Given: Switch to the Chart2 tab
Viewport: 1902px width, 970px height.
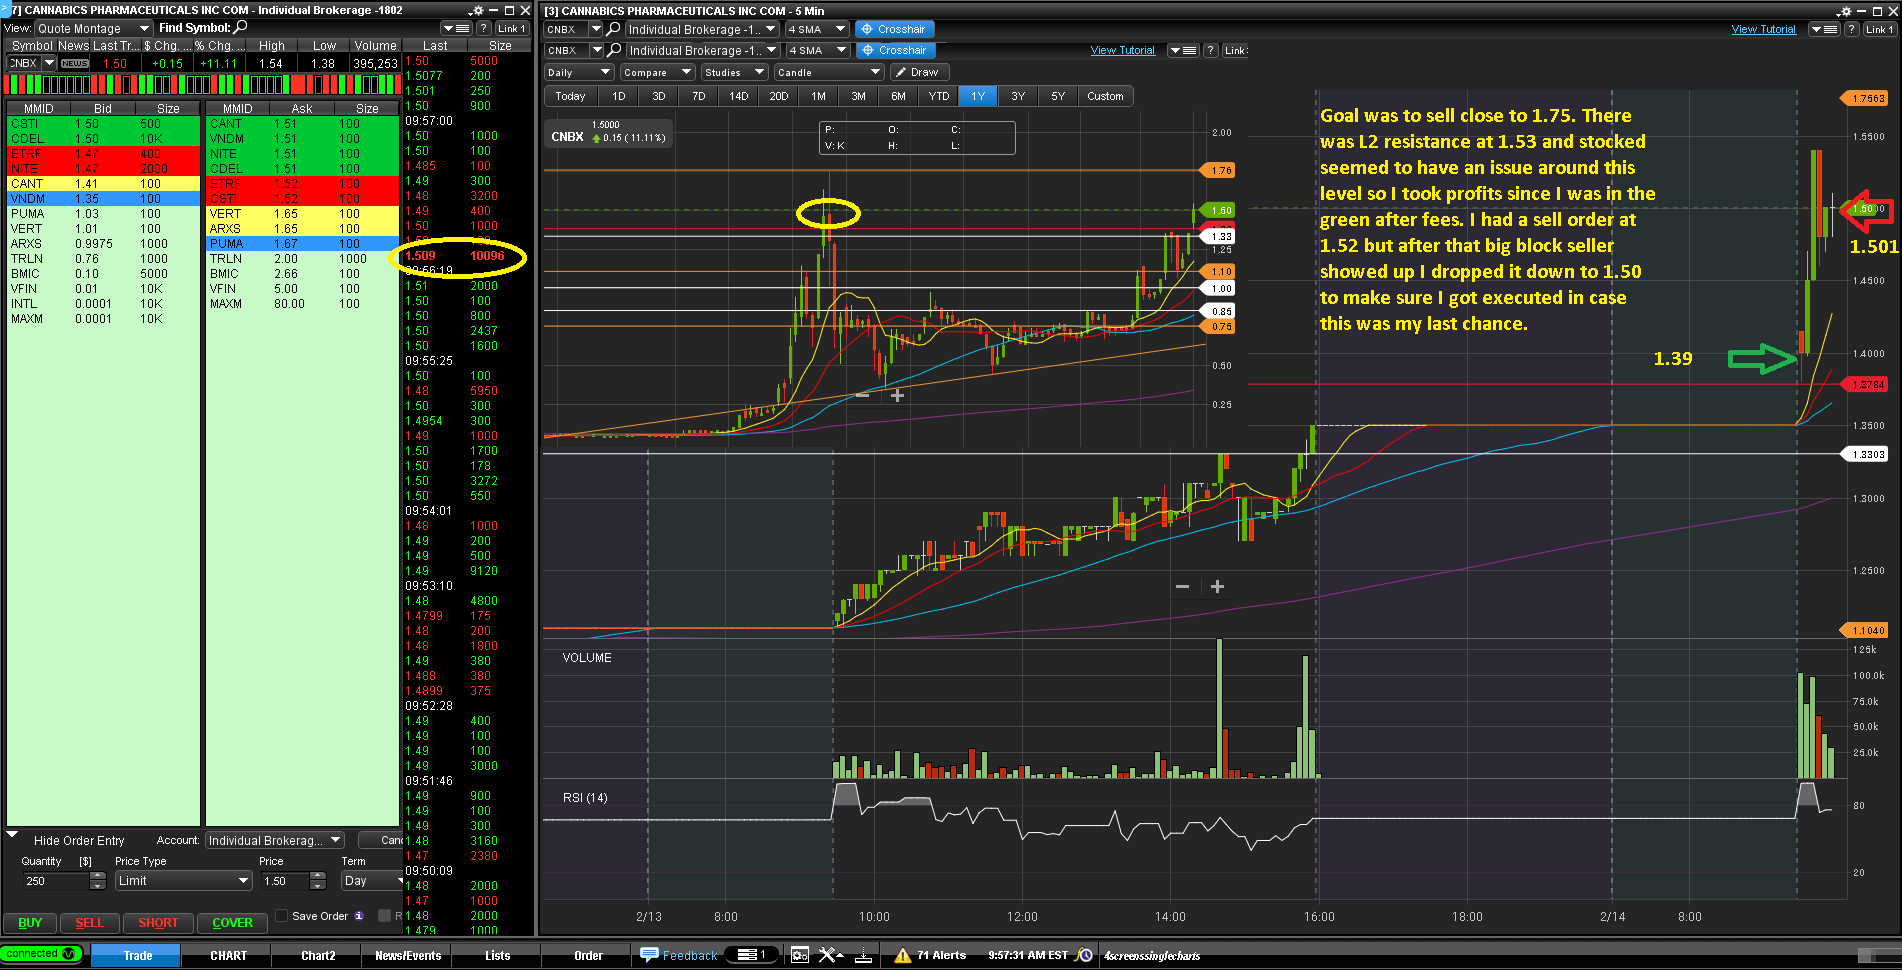Looking at the screenshot, I should click(318, 955).
